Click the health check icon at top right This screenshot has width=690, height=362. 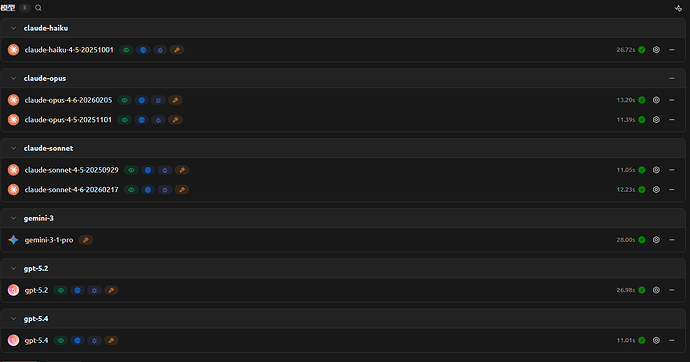tap(678, 8)
